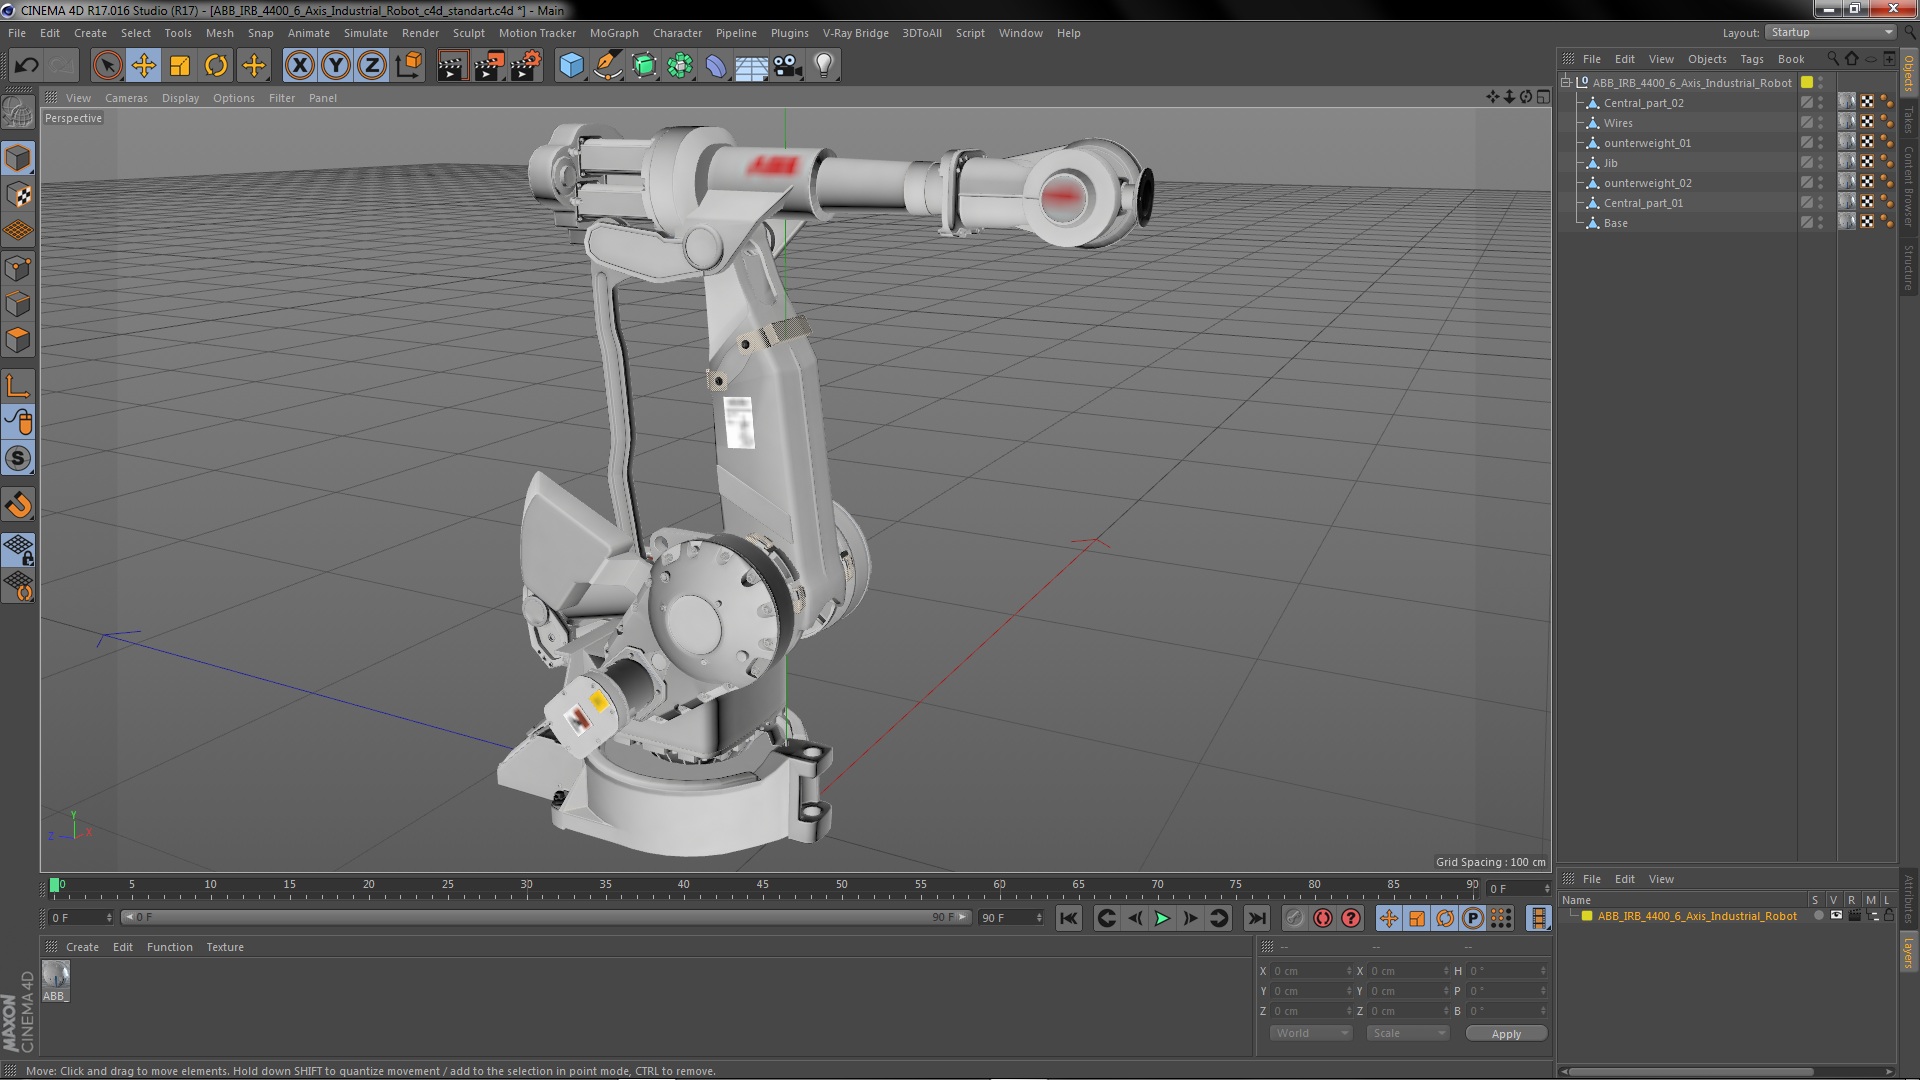Click the Subdivision Surface generator icon
The image size is (1920, 1080).
(x=644, y=66)
